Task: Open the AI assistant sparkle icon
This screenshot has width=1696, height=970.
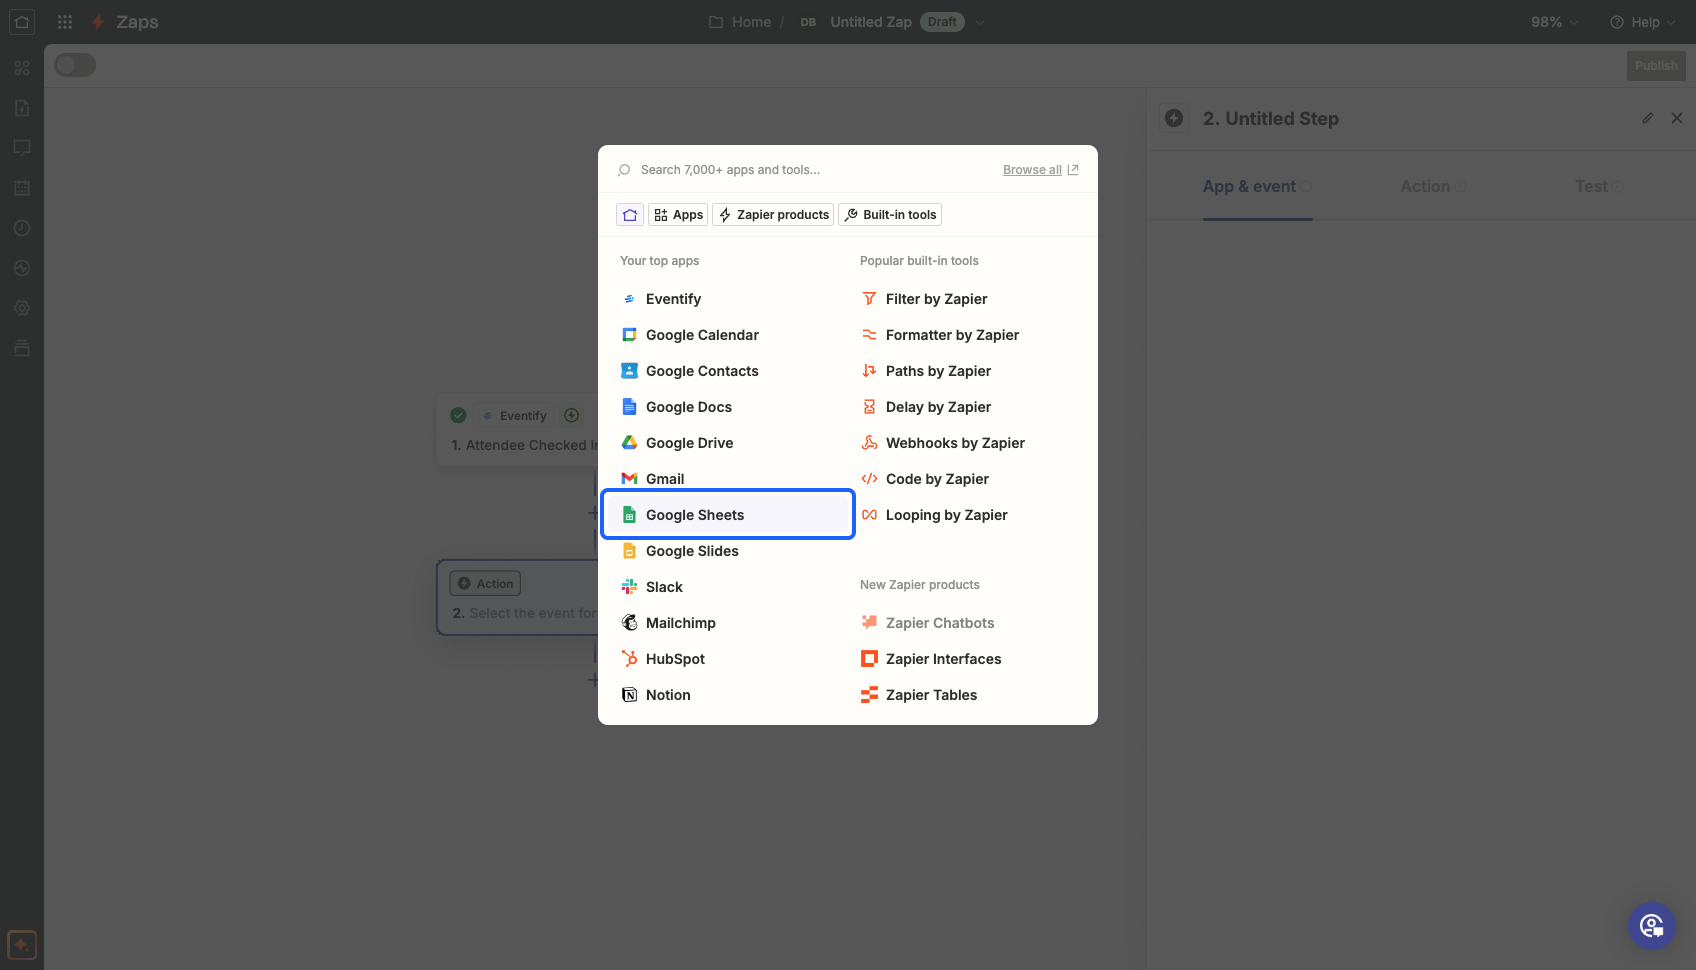Action: pos(22,945)
